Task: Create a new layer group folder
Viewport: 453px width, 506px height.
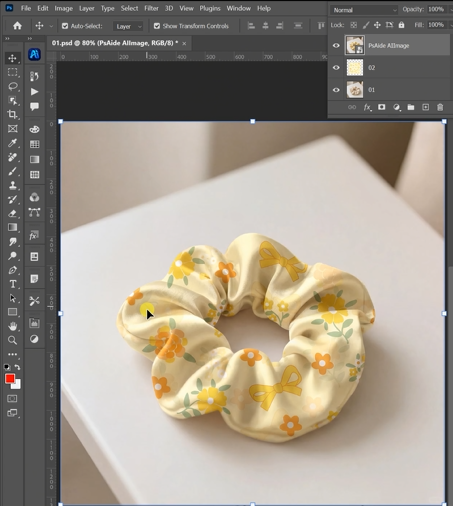Action: click(411, 107)
